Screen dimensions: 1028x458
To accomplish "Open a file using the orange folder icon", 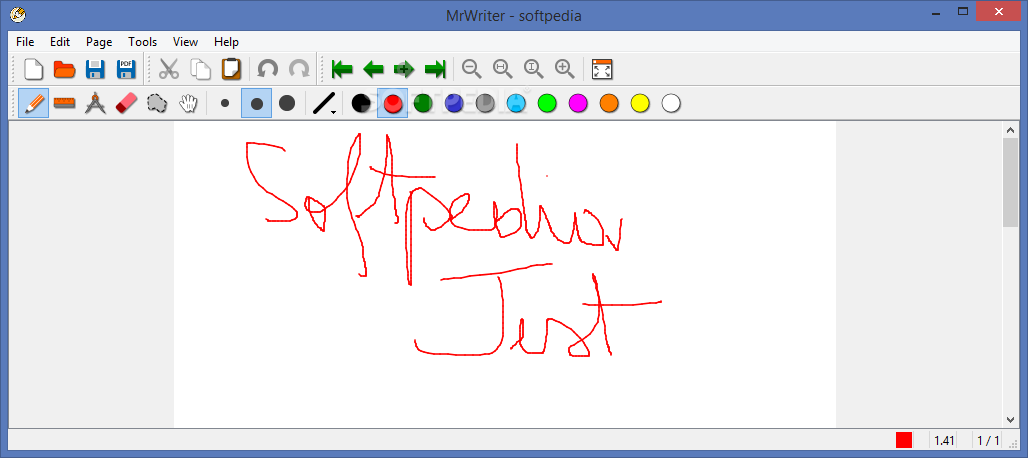I will [x=64, y=69].
